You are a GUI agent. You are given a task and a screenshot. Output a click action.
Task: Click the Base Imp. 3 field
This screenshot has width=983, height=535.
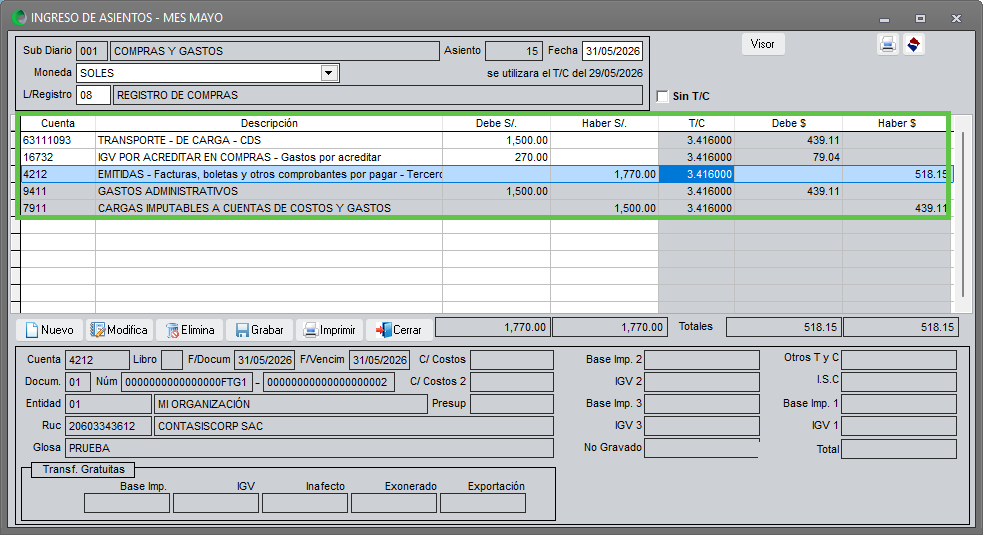point(702,404)
